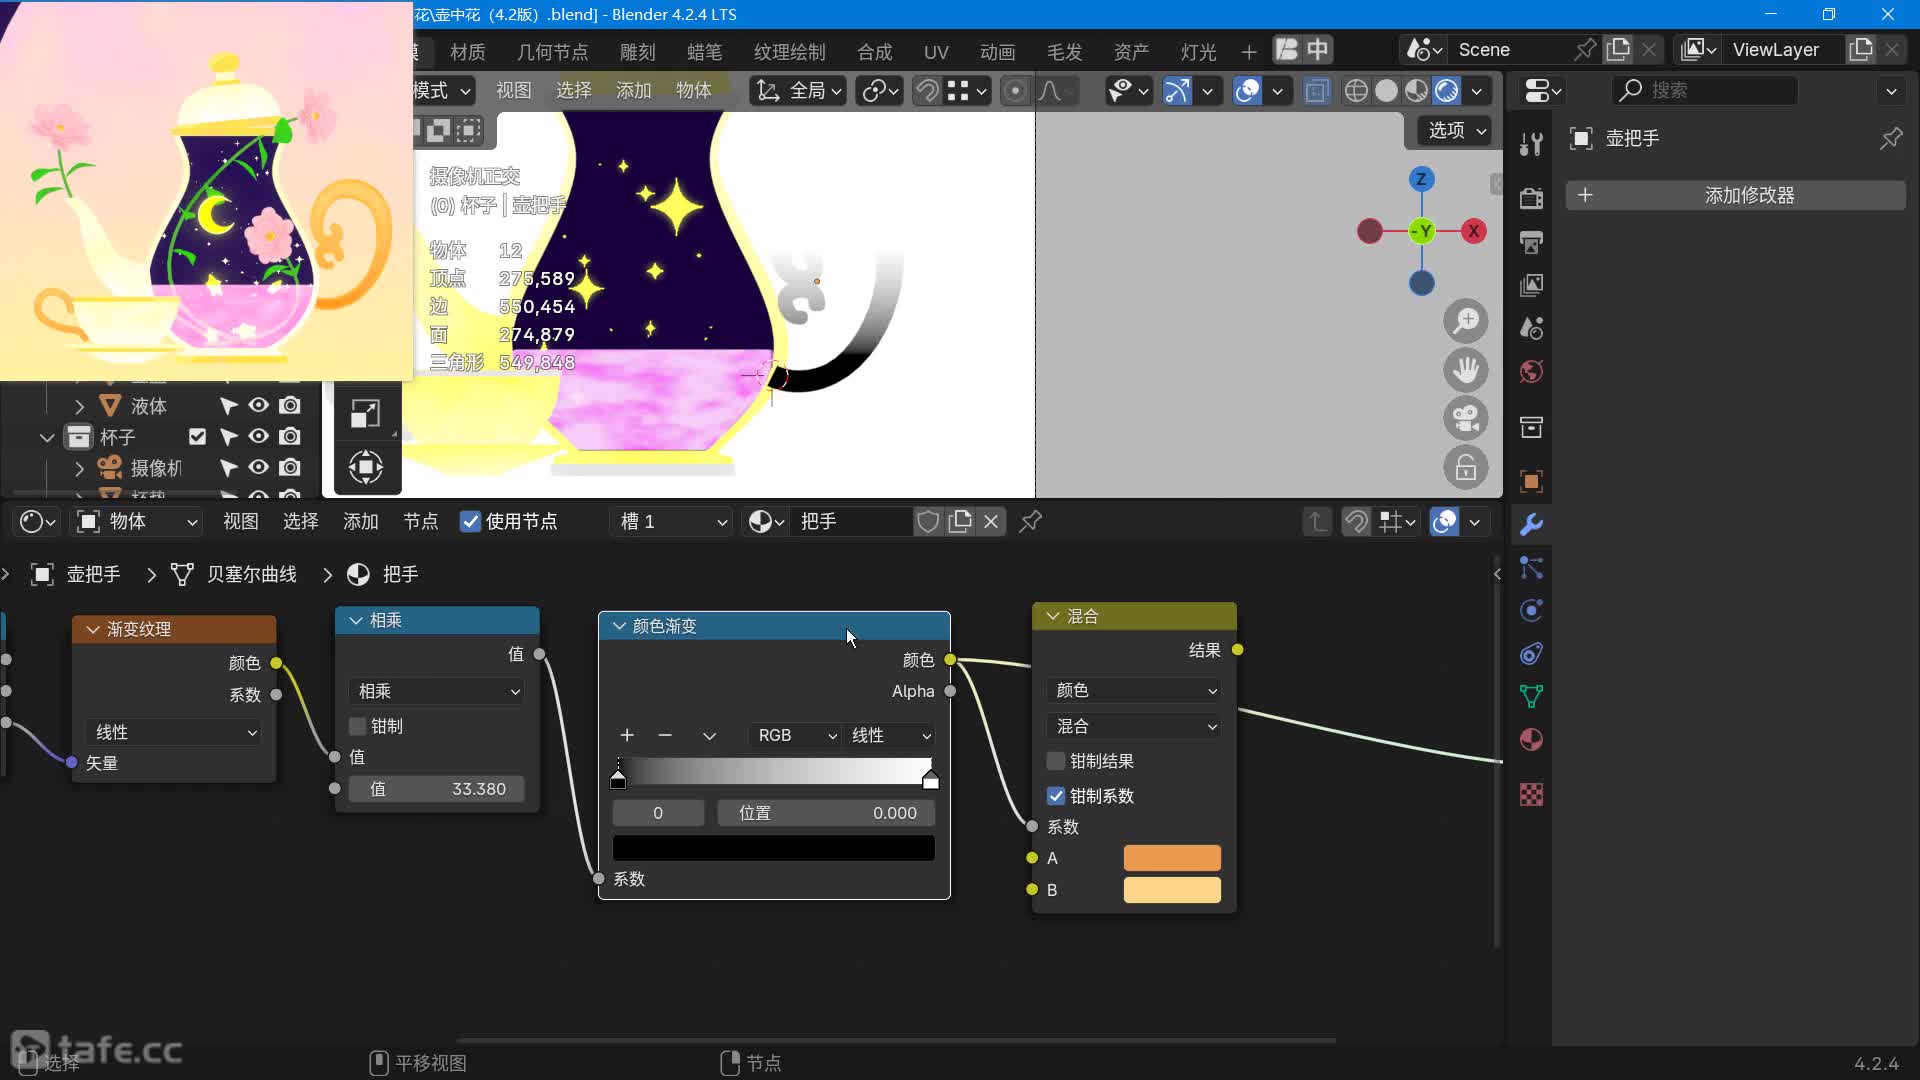The image size is (1920, 1080).
Task: Open the 添加 menu in node editor
Action: coord(360,521)
